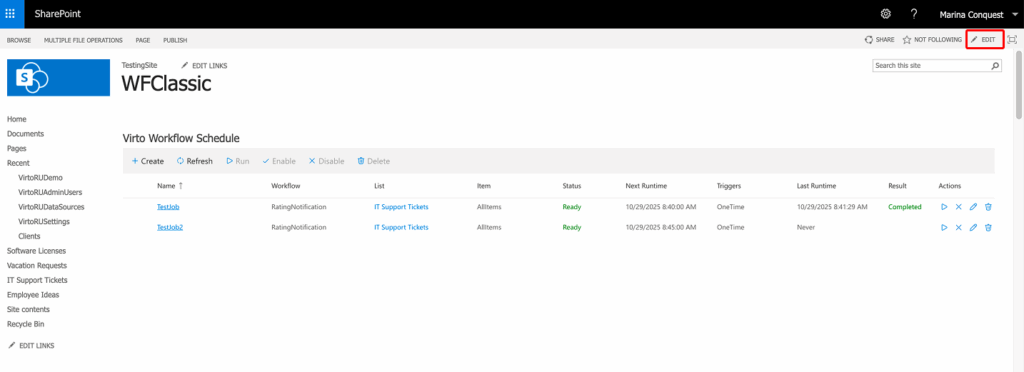Viewport: 1024px width, 372px height.
Task: Click the WFClassic page title
Action: pos(167,84)
